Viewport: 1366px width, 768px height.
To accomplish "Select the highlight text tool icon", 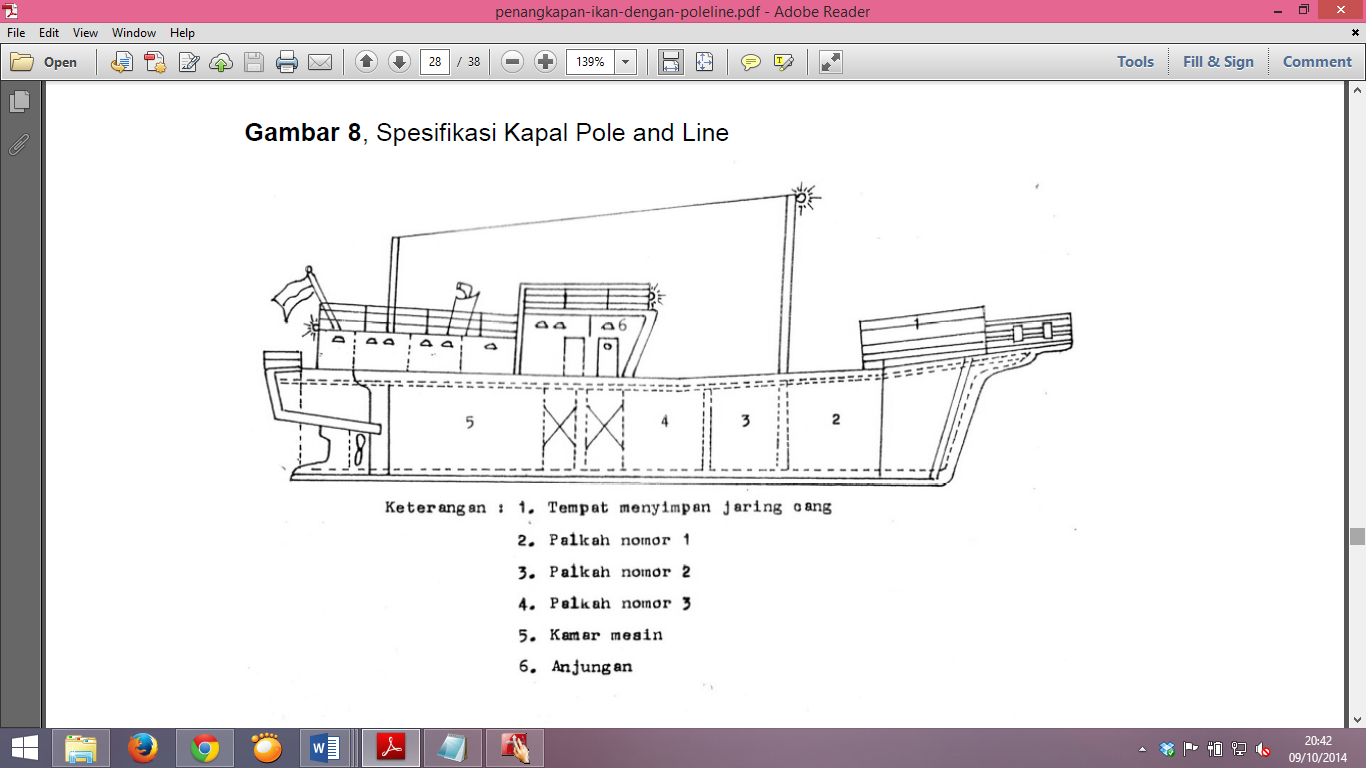I will (x=783, y=62).
